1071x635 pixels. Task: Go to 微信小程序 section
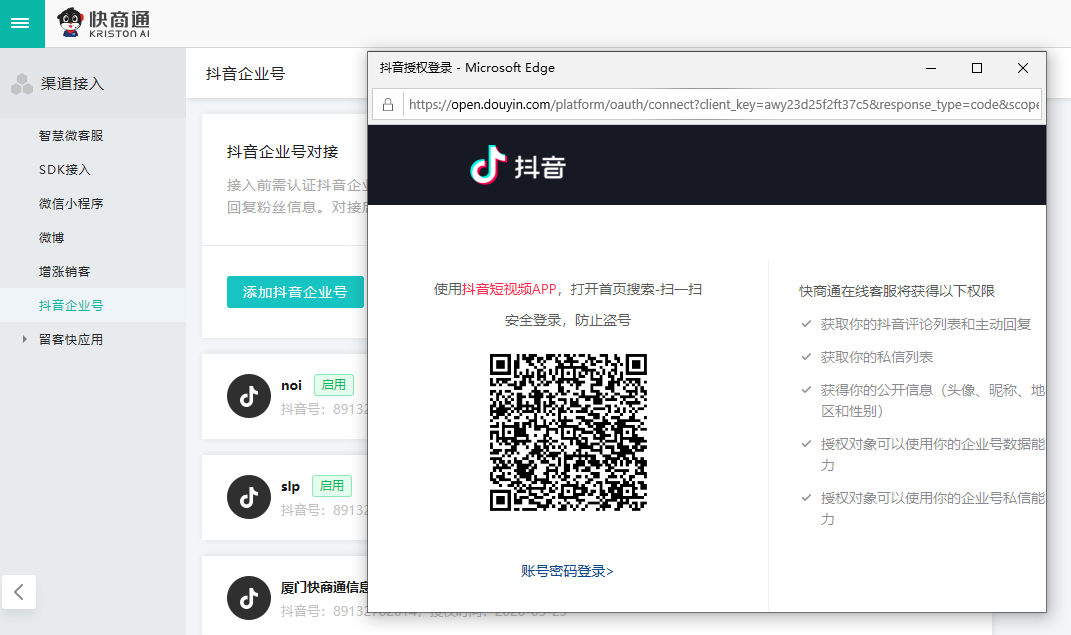coord(71,204)
